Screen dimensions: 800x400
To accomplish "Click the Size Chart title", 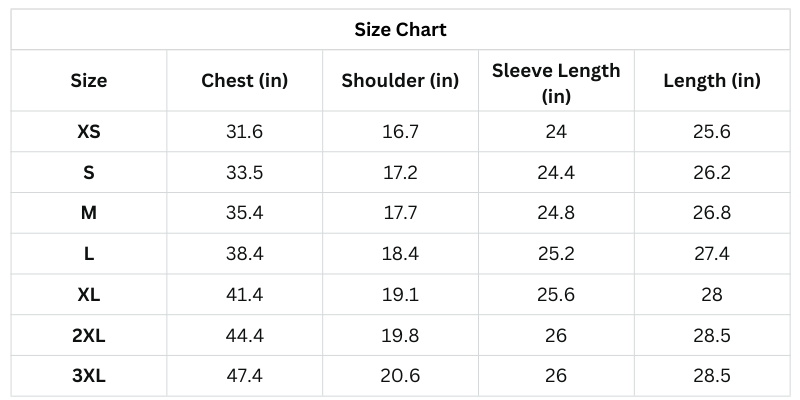I will [400, 30].
